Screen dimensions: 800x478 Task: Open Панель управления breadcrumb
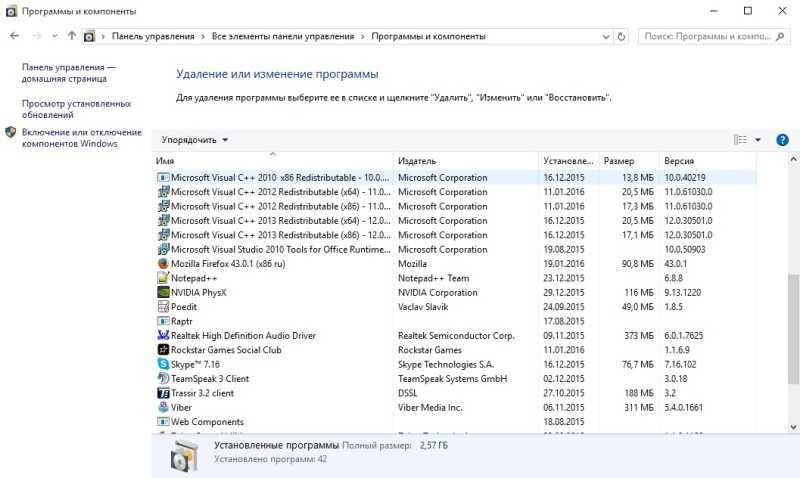(153, 36)
